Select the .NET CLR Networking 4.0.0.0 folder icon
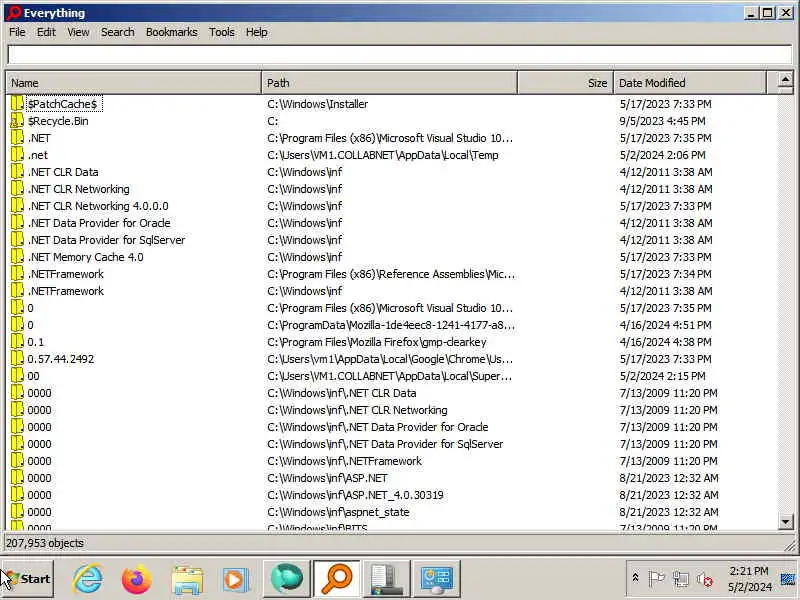The width and height of the screenshot is (800, 600). tap(17, 206)
